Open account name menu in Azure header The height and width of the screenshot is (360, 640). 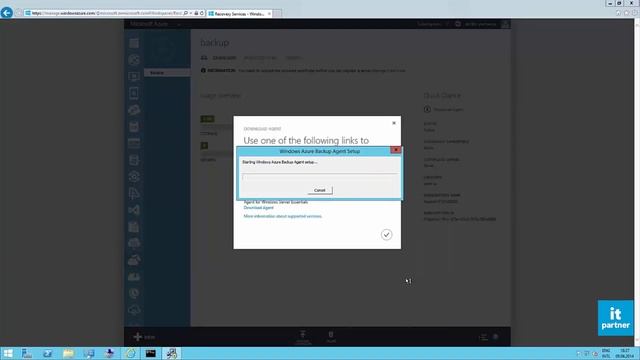tap(480, 24)
